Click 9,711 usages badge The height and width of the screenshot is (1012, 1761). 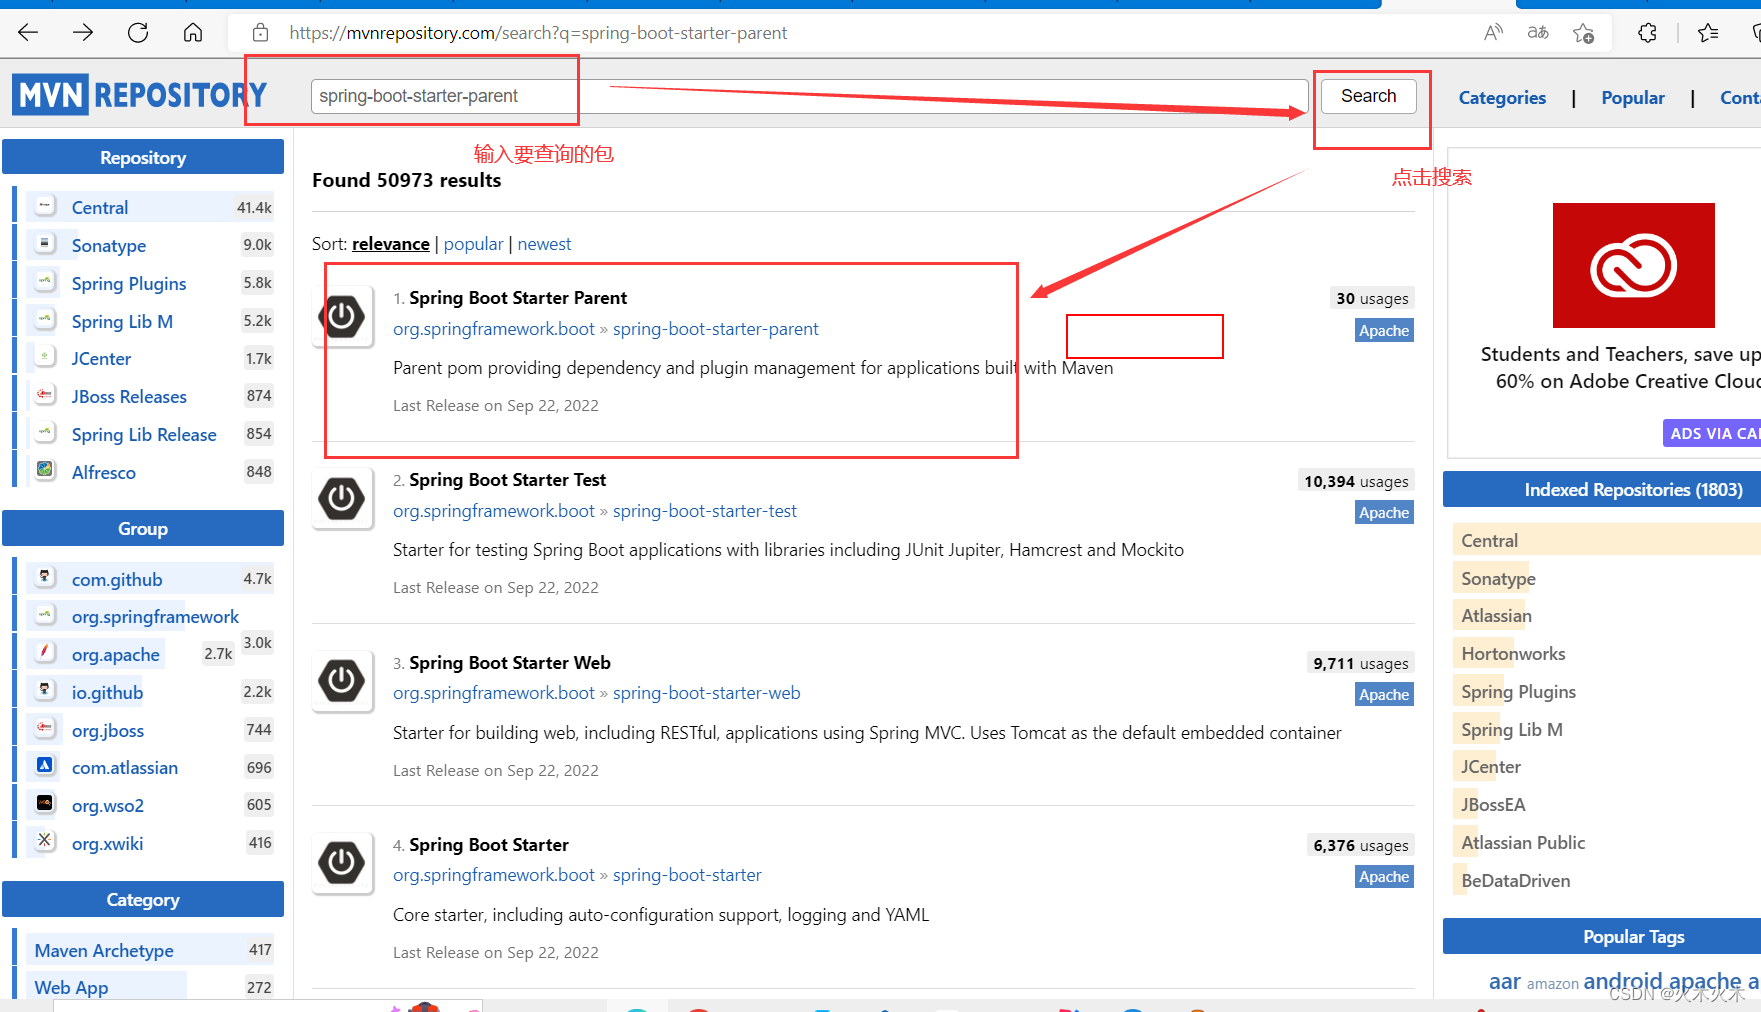click(1361, 663)
